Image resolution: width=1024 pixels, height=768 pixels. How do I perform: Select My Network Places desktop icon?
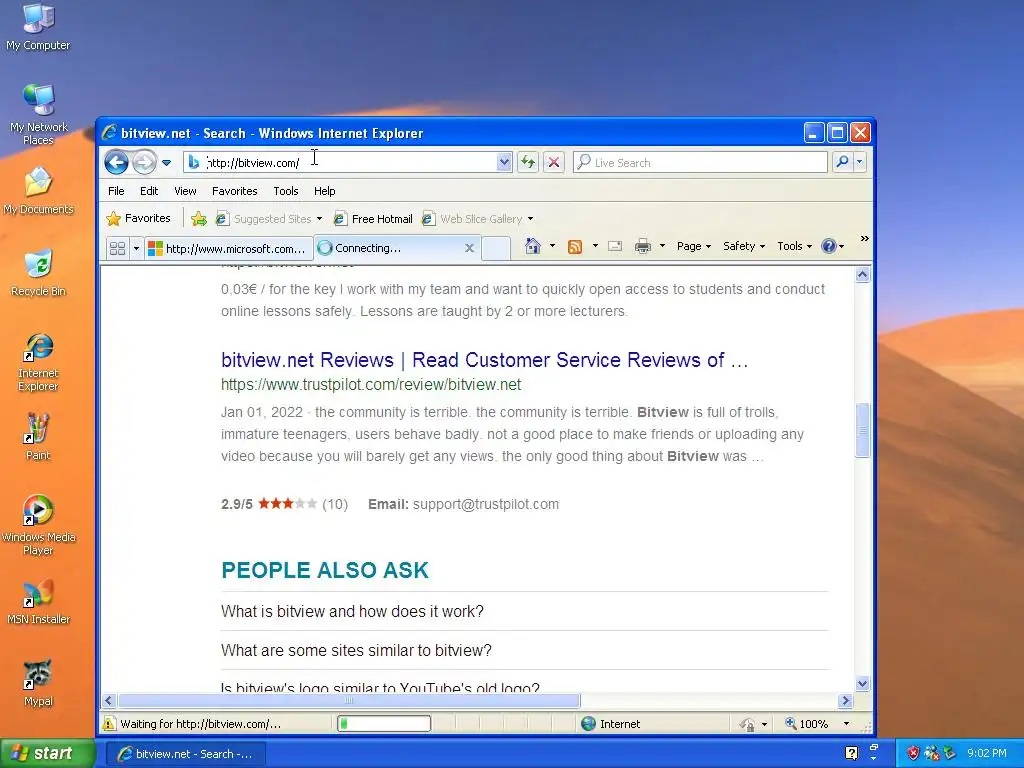point(38,115)
